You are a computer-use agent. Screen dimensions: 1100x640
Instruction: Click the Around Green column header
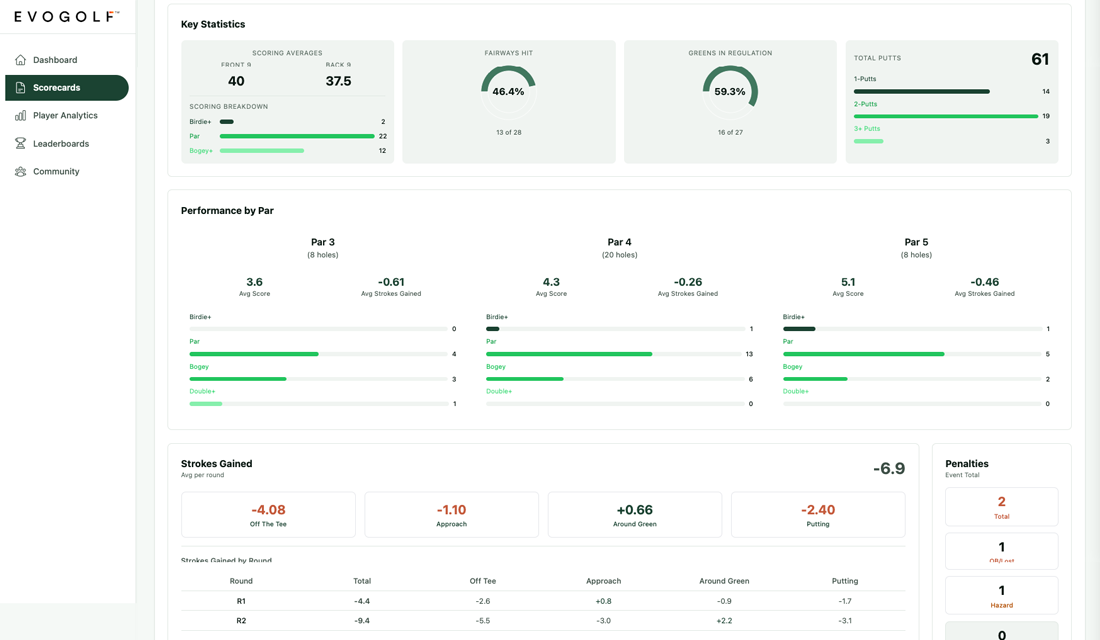[x=724, y=581]
